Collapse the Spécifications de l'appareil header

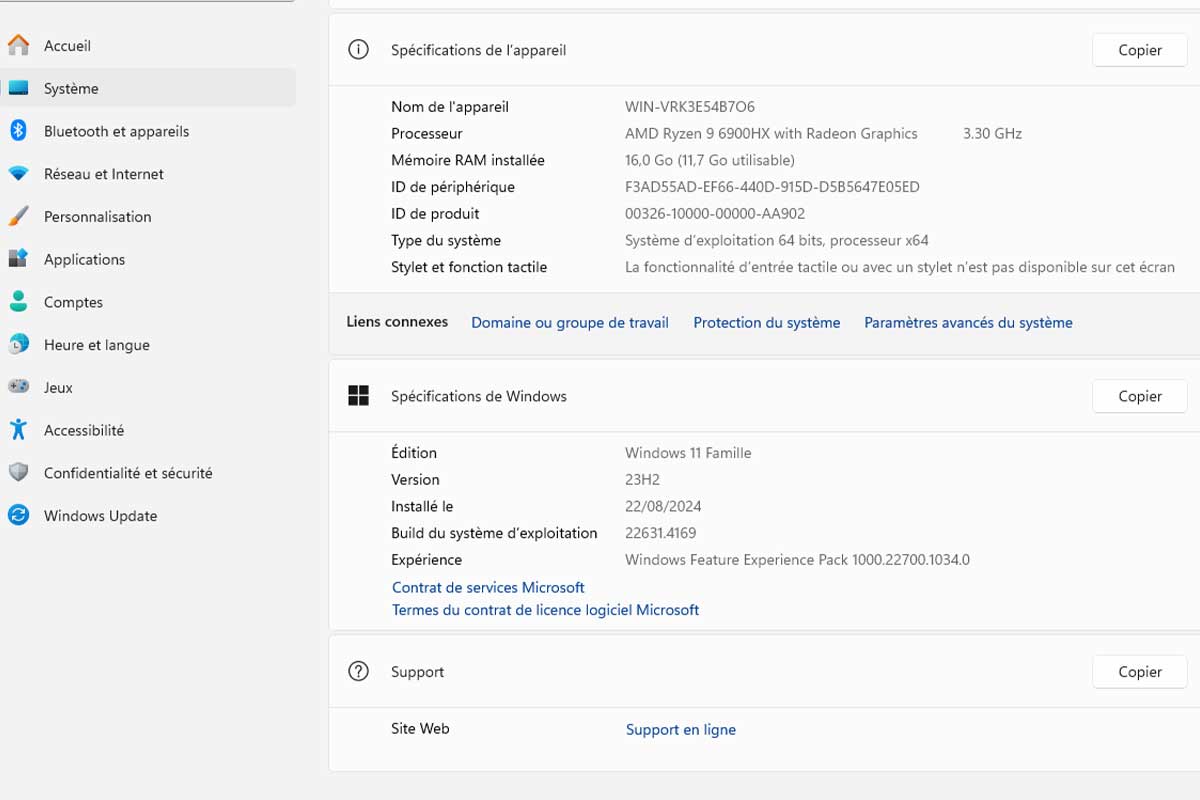point(764,50)
